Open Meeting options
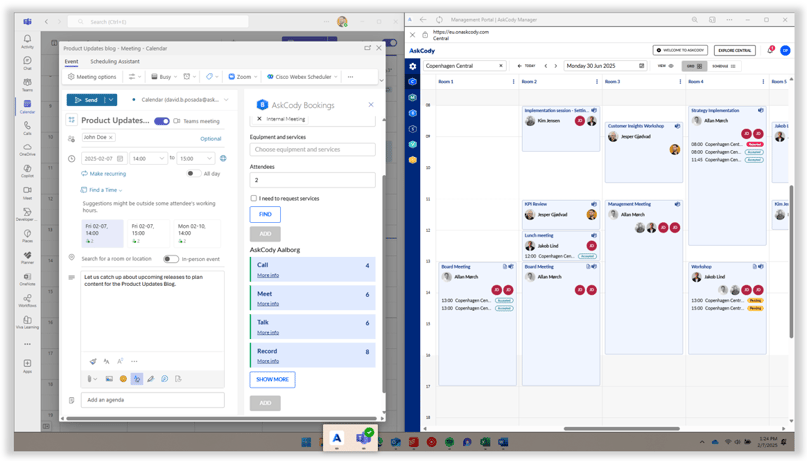 [92, 77]
